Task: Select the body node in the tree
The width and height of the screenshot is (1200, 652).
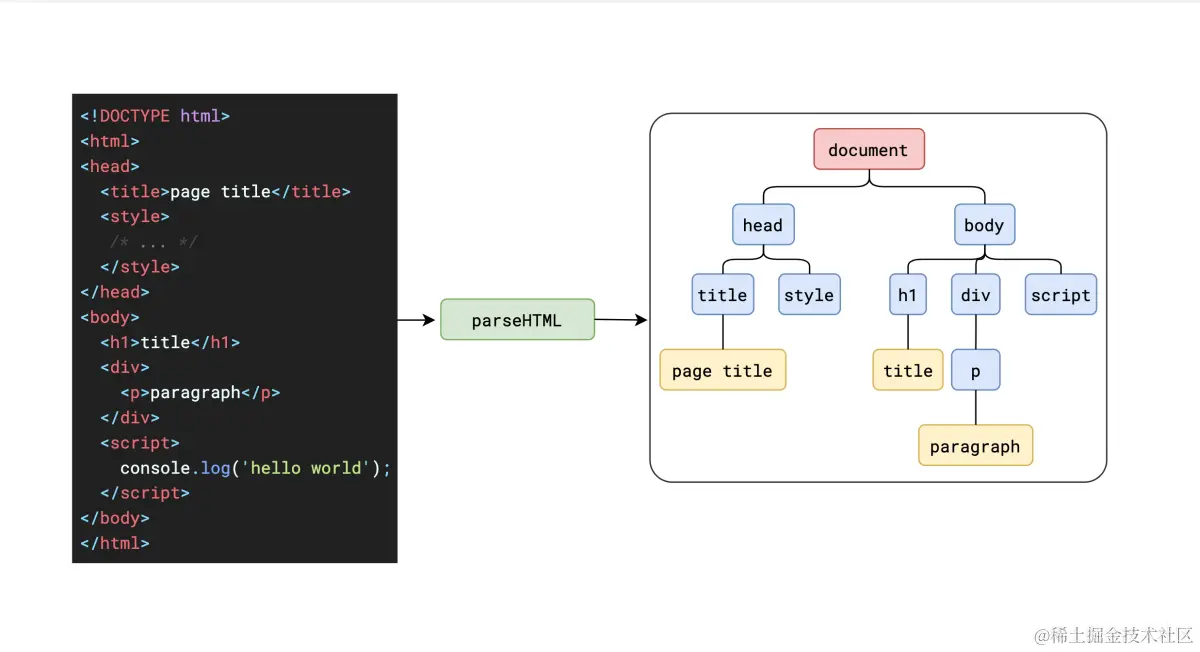Action: [984, 225]
